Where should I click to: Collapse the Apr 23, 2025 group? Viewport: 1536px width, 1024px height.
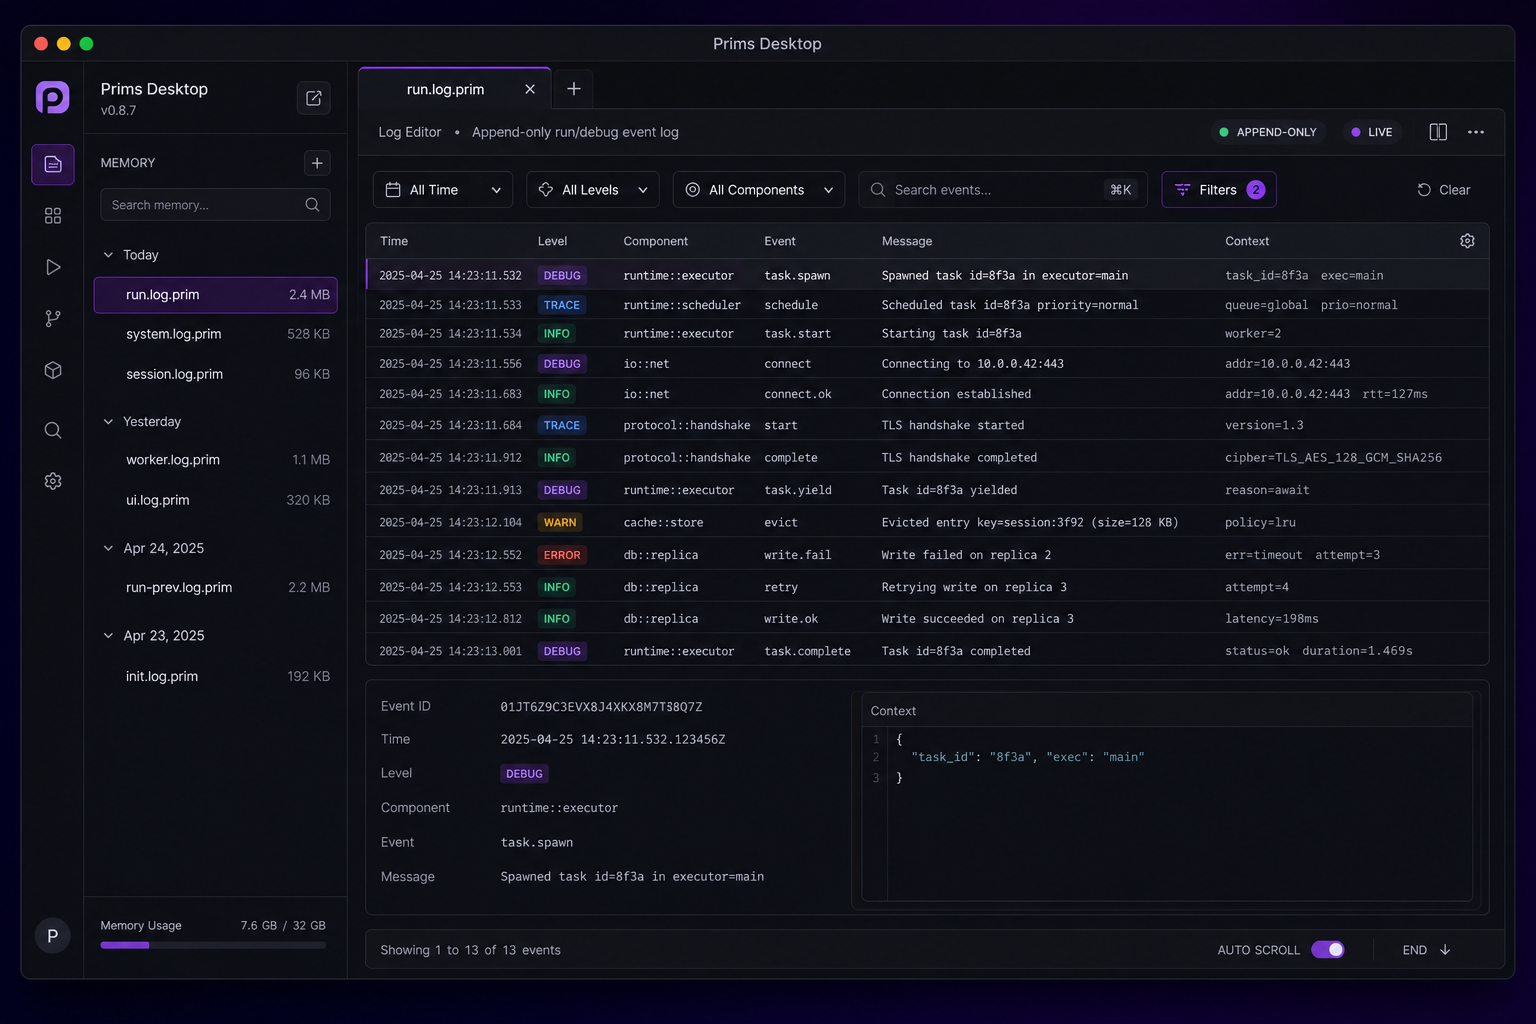point(108,636)
